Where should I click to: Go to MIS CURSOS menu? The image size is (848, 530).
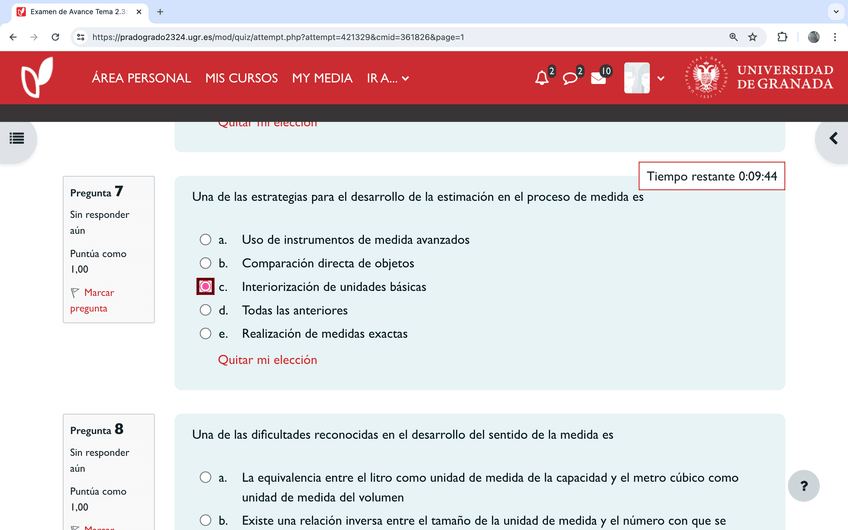point(241,78)
